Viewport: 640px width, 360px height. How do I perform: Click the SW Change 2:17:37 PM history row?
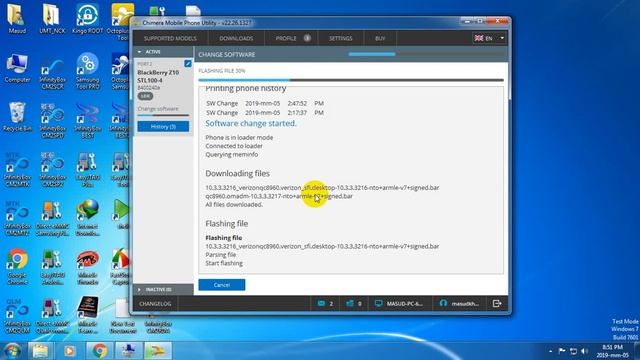coord(265,113)
